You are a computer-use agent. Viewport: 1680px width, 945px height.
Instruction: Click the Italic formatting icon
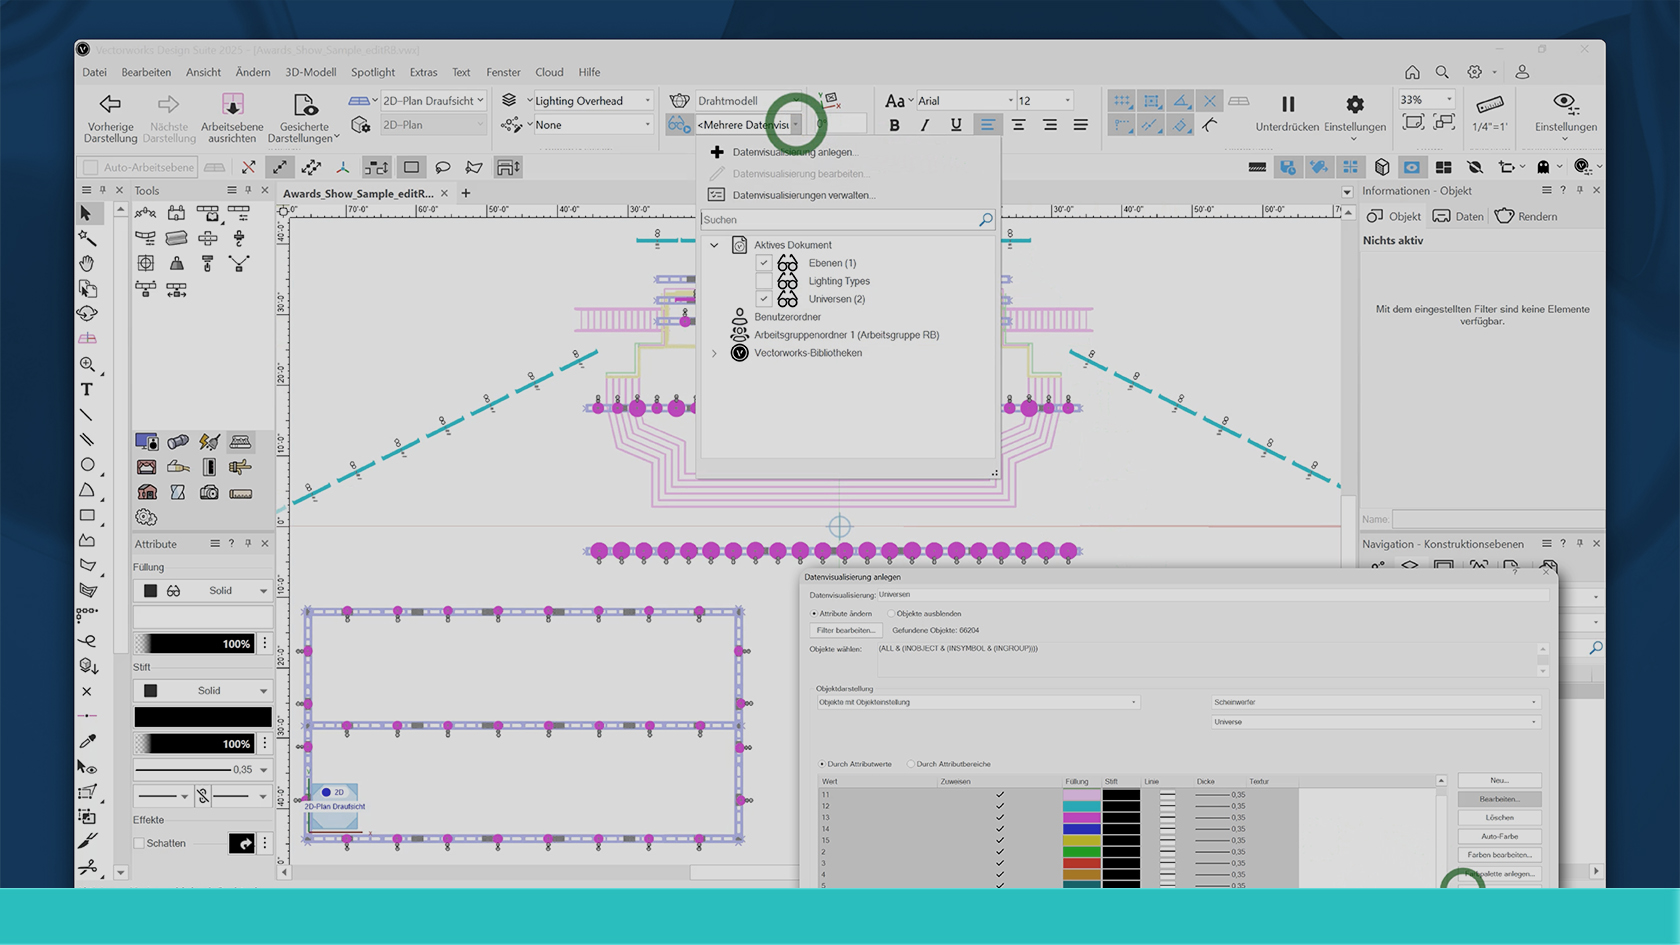pyautogui.click(x=925, y=125)
